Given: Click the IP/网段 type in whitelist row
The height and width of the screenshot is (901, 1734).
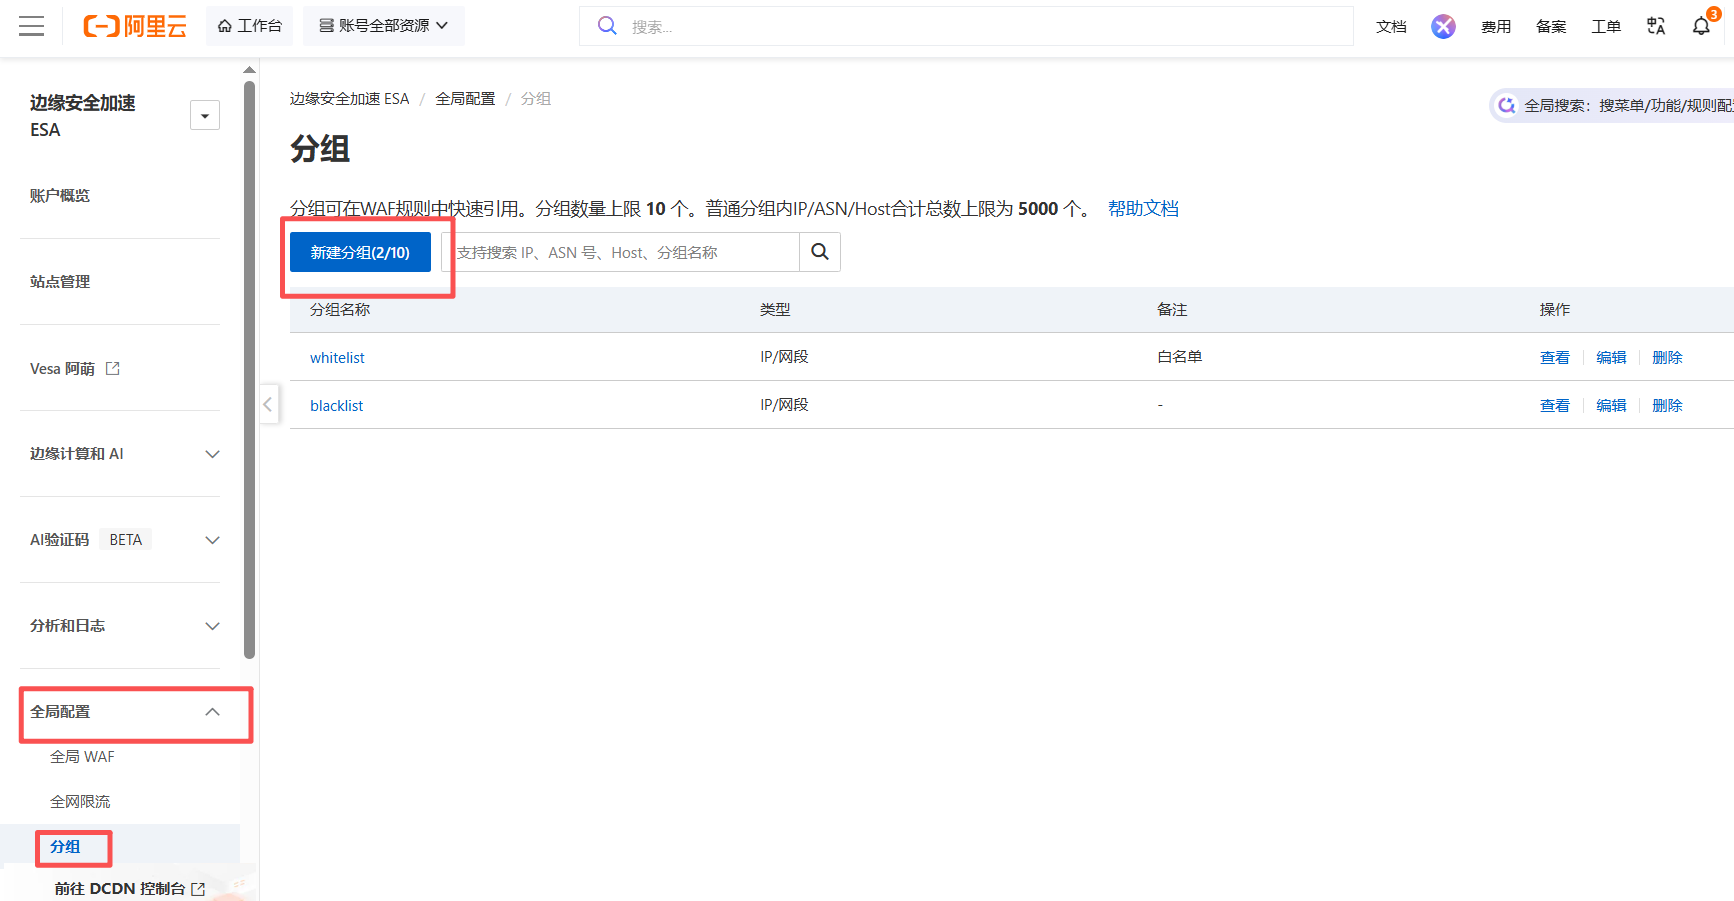Looking at the screenshot, I should pyautogui.click(x=784, y=357).
